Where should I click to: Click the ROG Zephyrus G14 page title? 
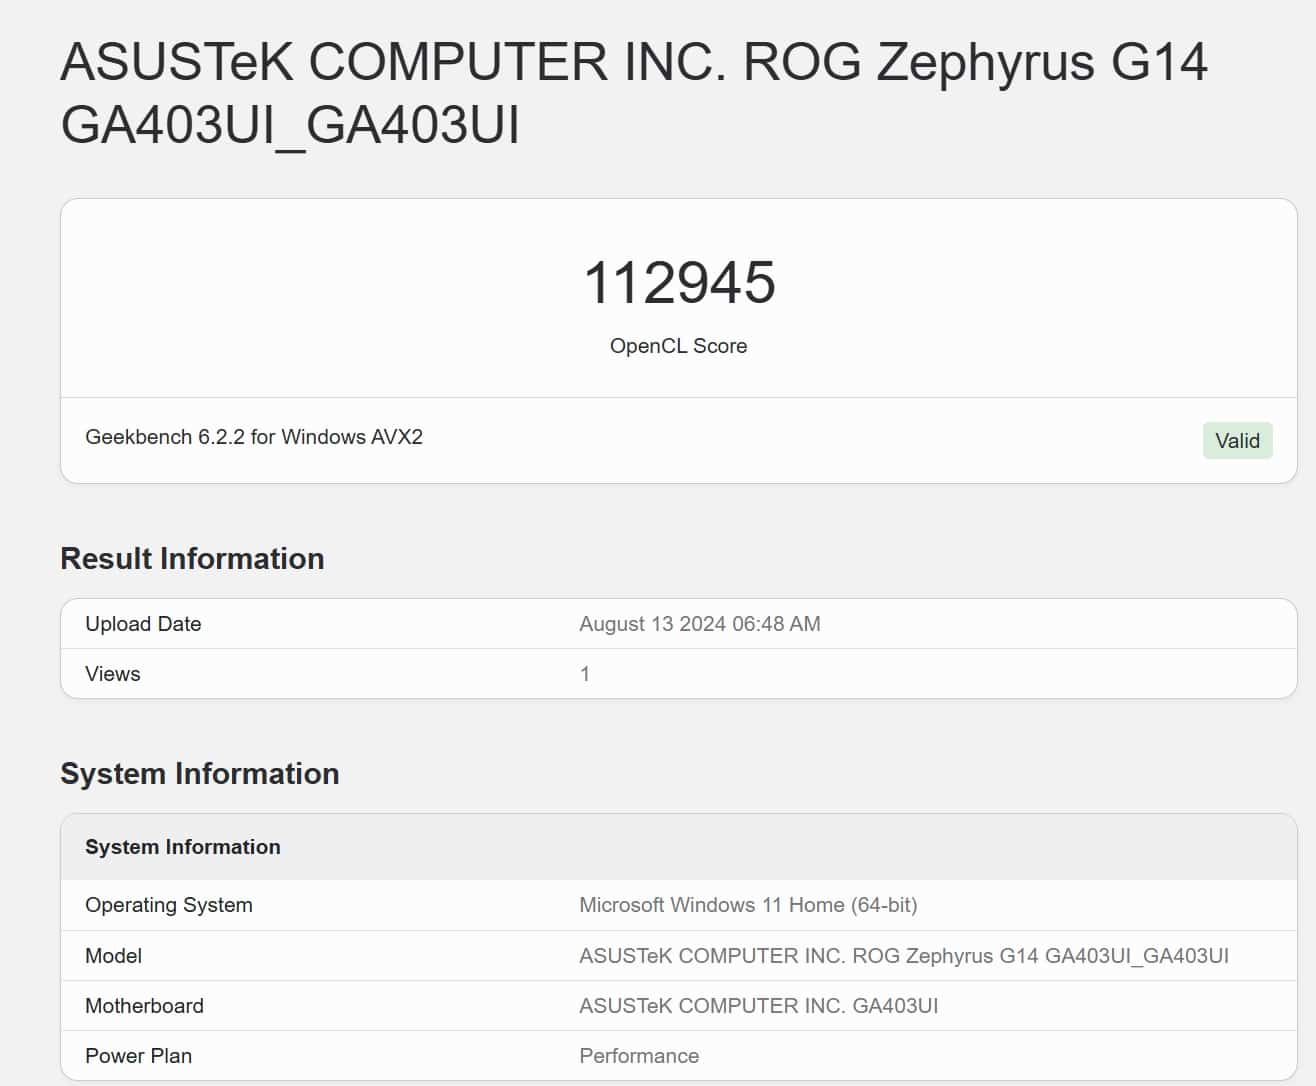click(634, 93)
